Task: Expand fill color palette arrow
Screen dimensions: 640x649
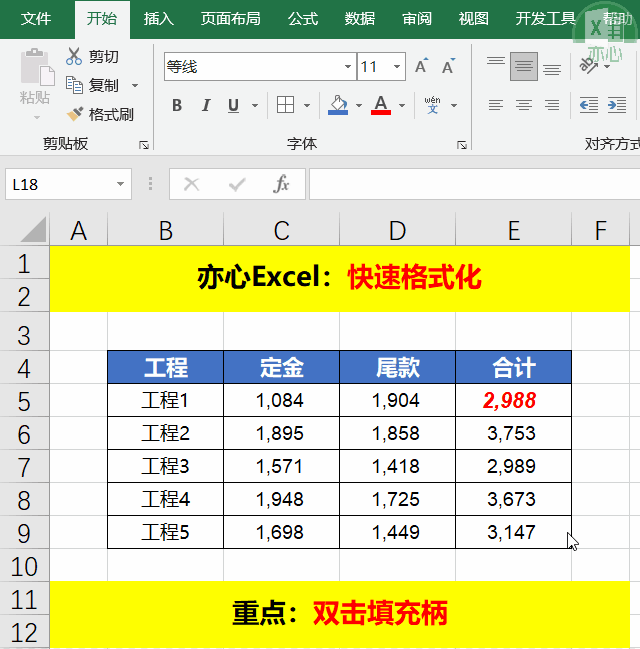Action: point(359,106)
